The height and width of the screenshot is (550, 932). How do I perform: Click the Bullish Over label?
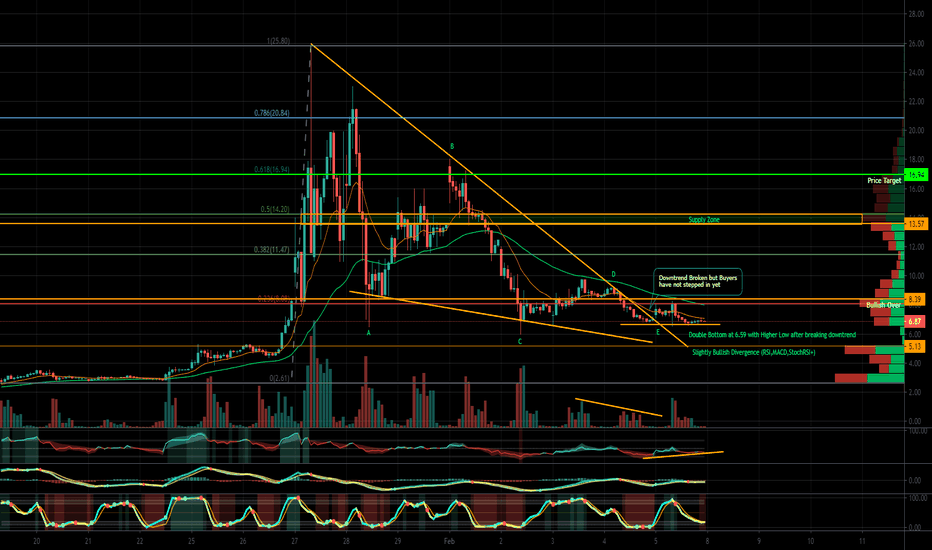coord(883,305)
